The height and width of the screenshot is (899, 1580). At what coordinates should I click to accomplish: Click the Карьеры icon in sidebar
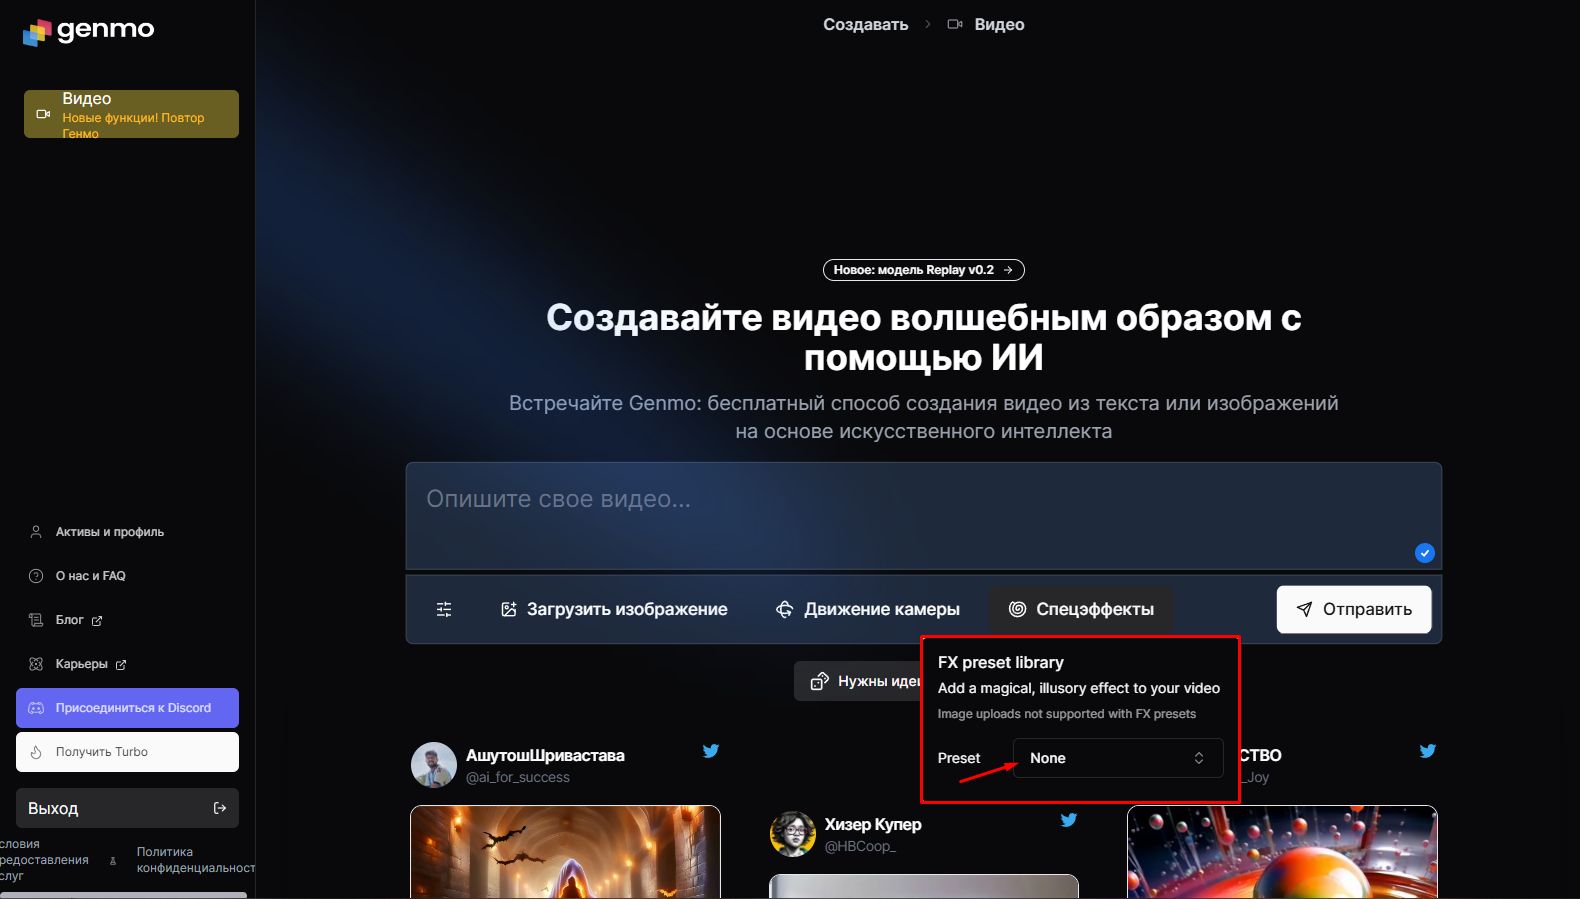click(x=36, y=664)
